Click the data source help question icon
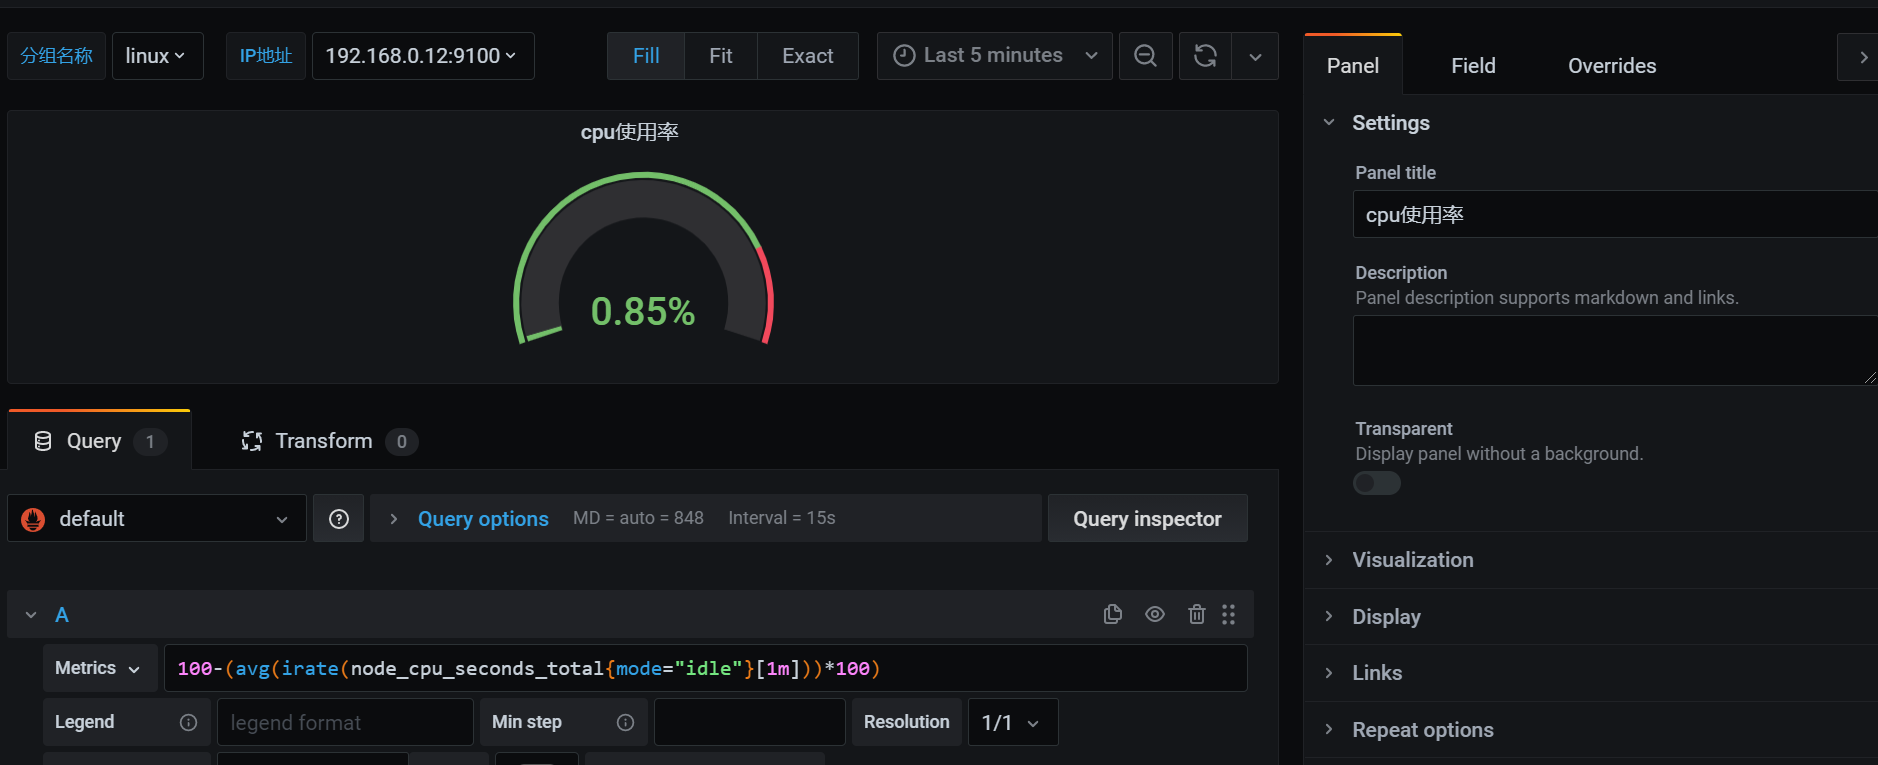 point(339,518)
